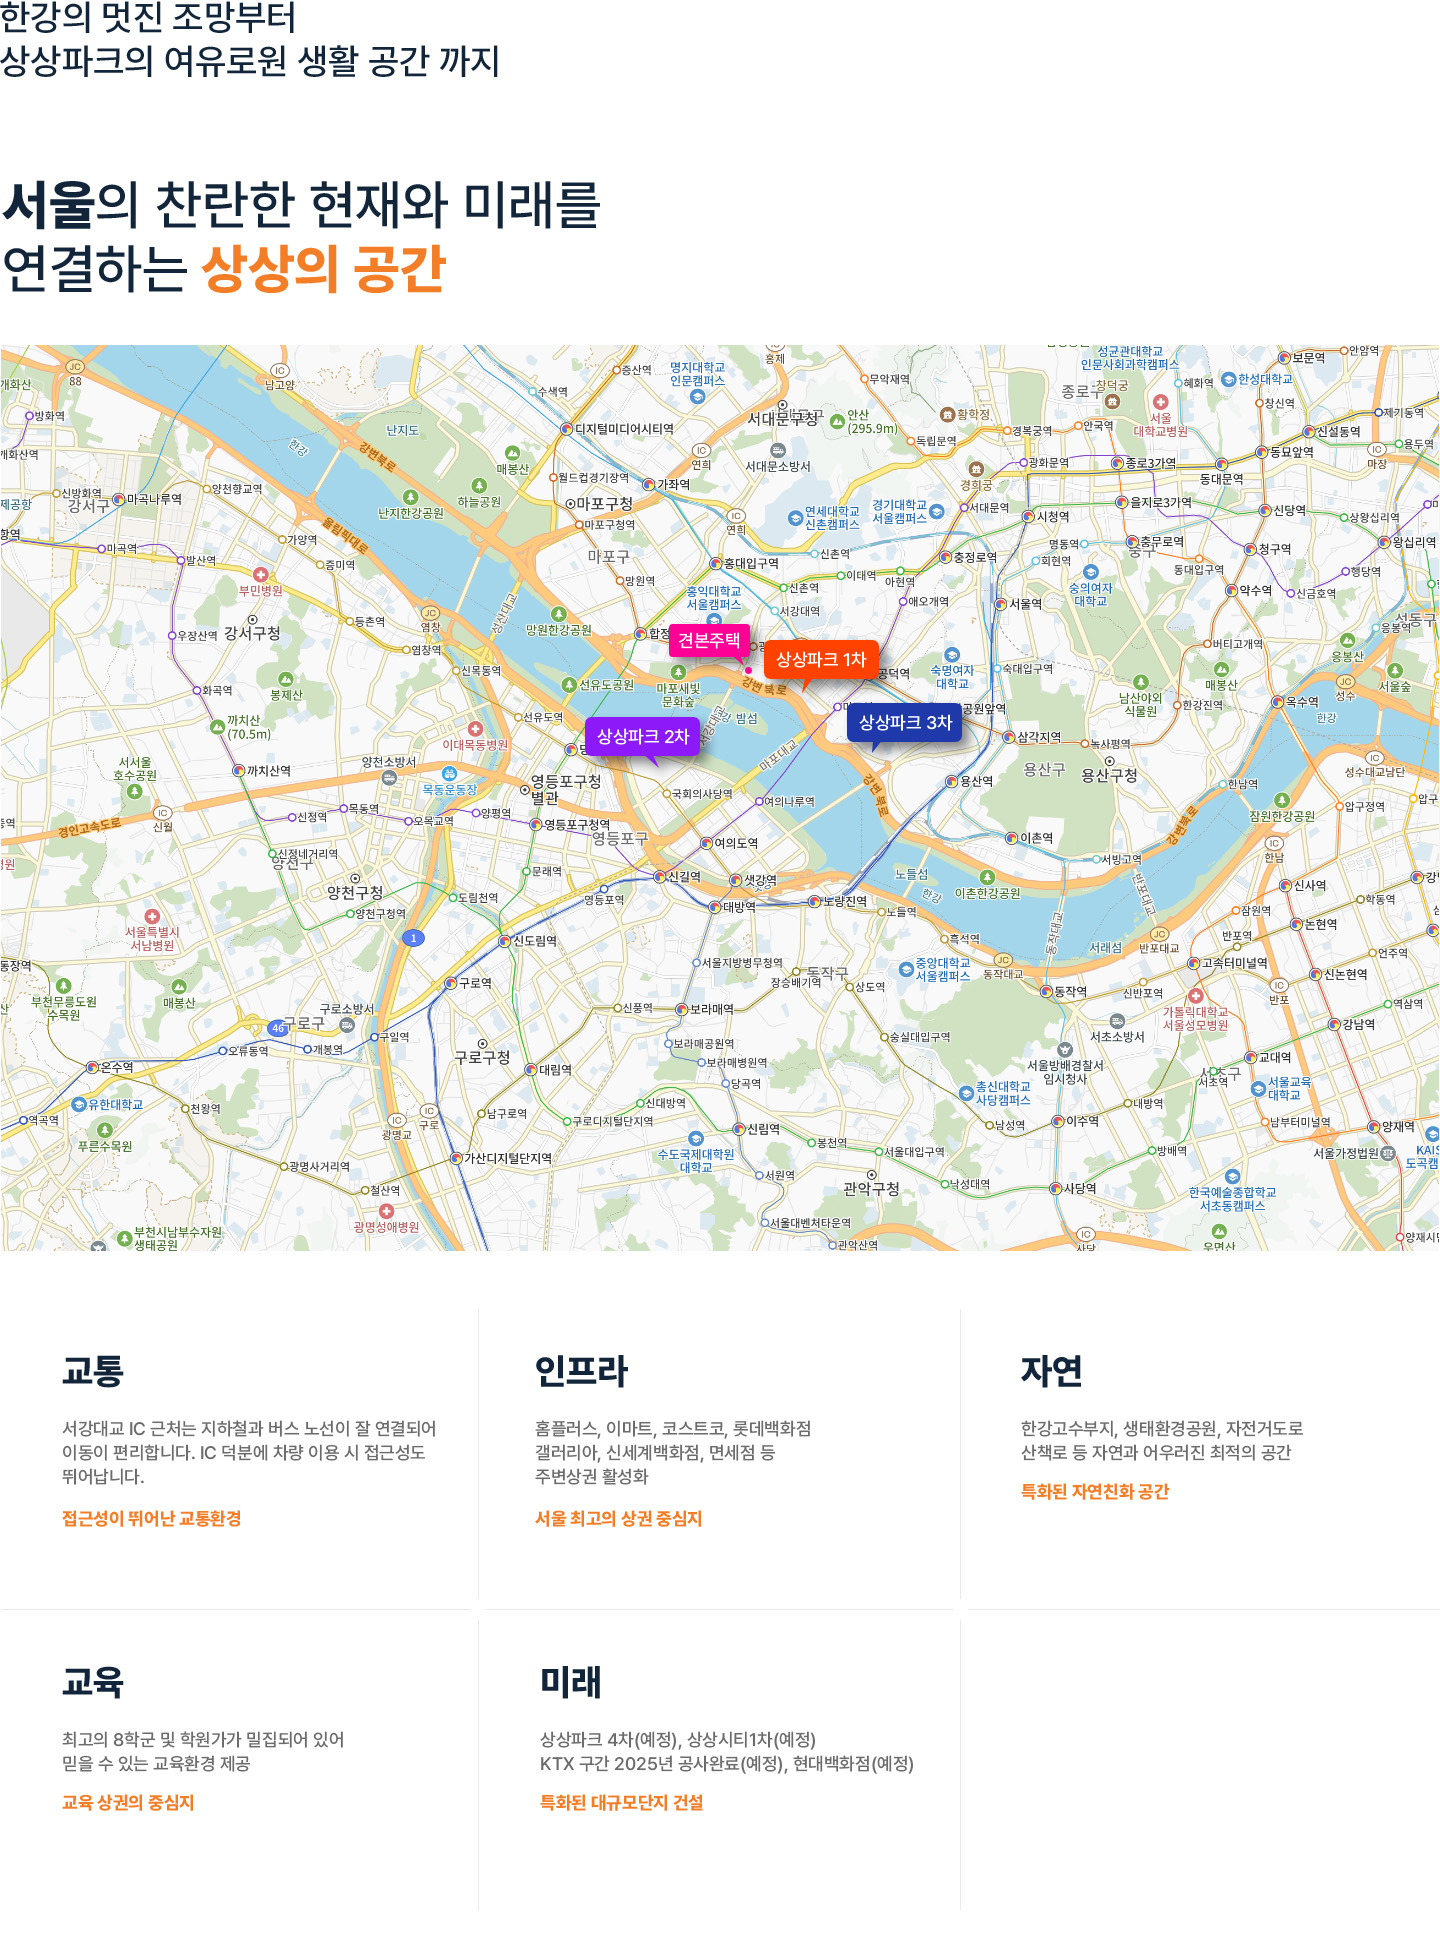The width and height of the screenshot is (1440, 1940).
Task: Click the 숙명여자대학교 school icon
Action: [952, 655]
